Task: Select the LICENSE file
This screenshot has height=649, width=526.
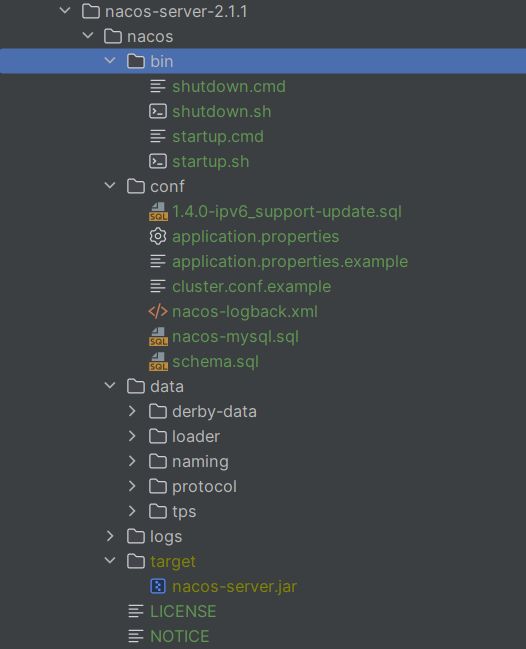Action: 183,611
